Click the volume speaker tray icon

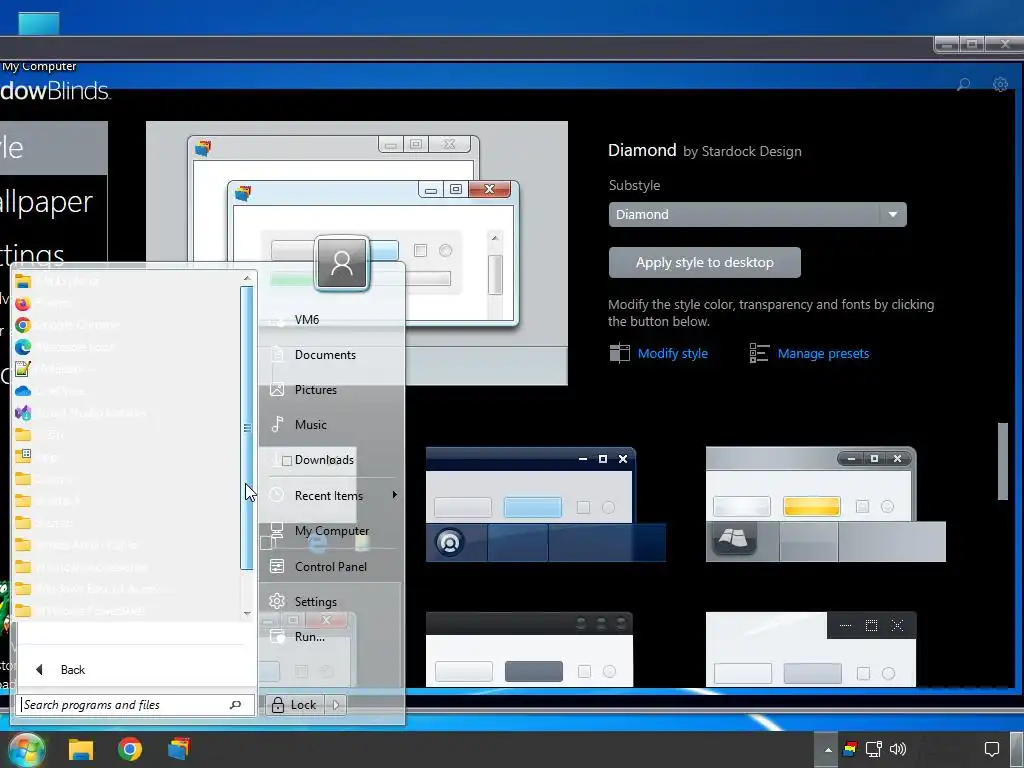898,749
